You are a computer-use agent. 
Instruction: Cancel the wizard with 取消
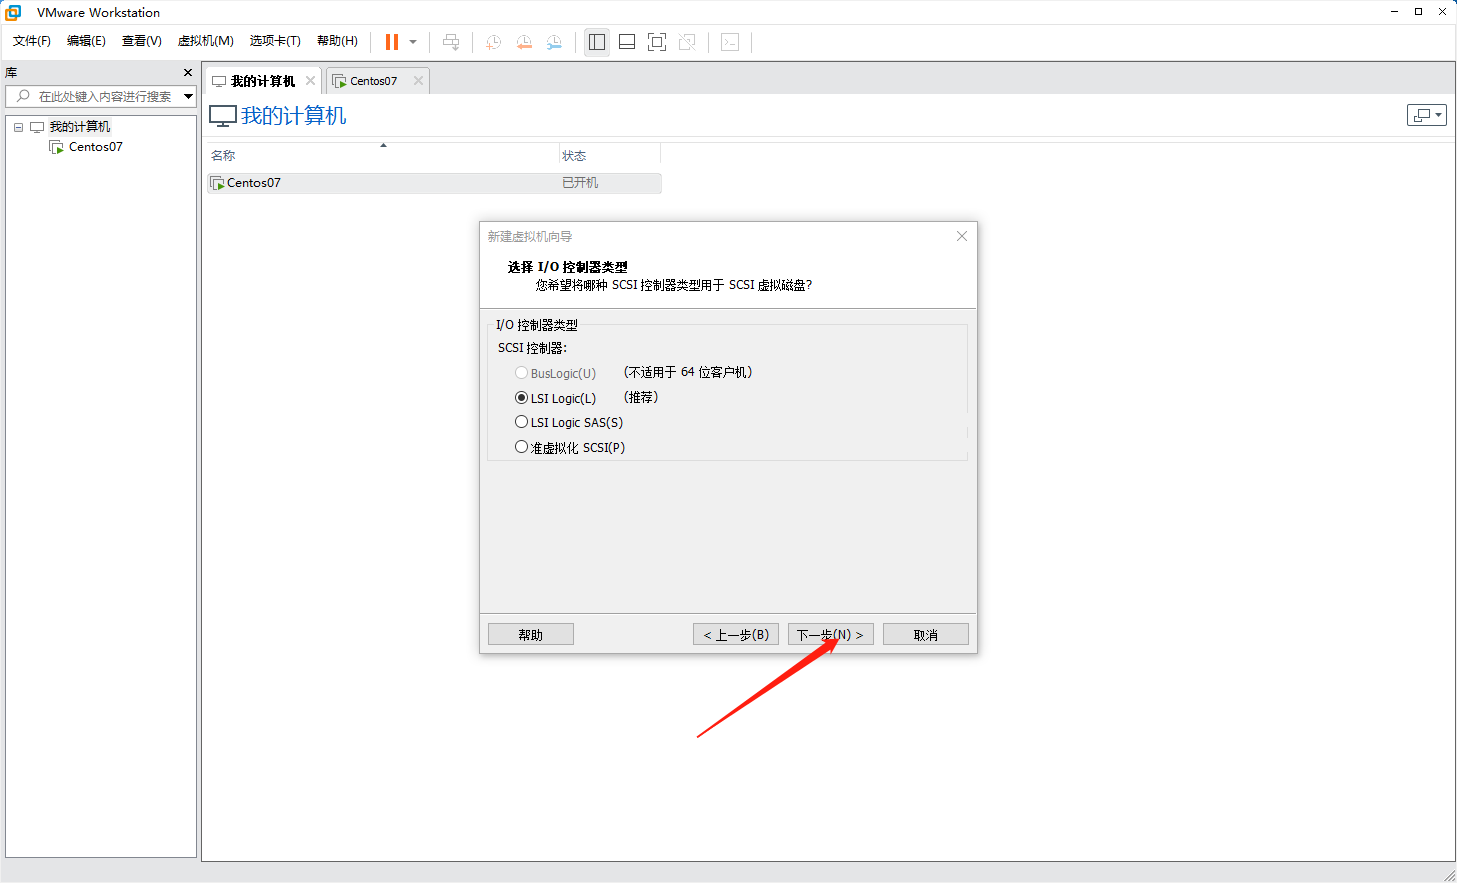coord(926,635)
